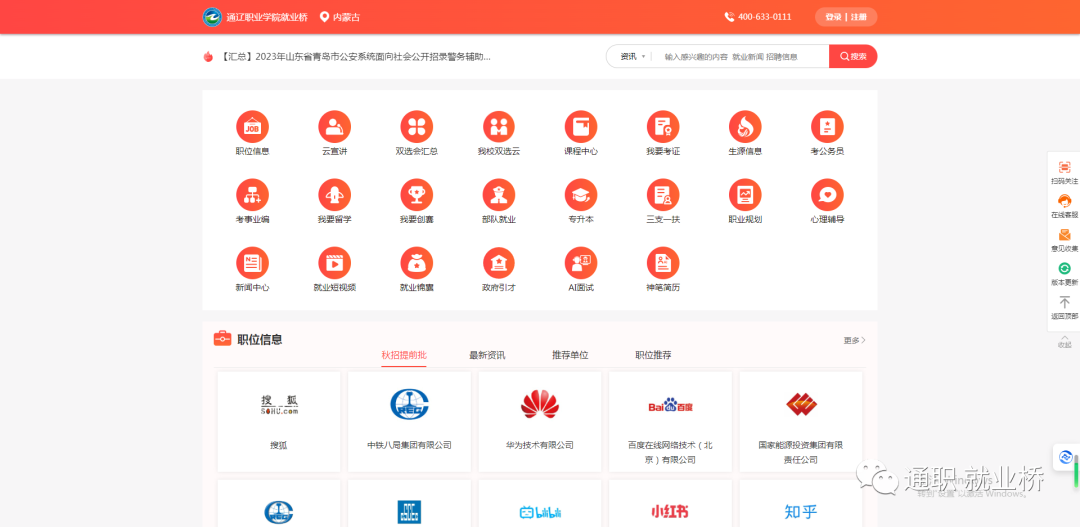Open the 专升本 graduation cap icon
The height and width of the screenshot is (527, 1080).
581,195
